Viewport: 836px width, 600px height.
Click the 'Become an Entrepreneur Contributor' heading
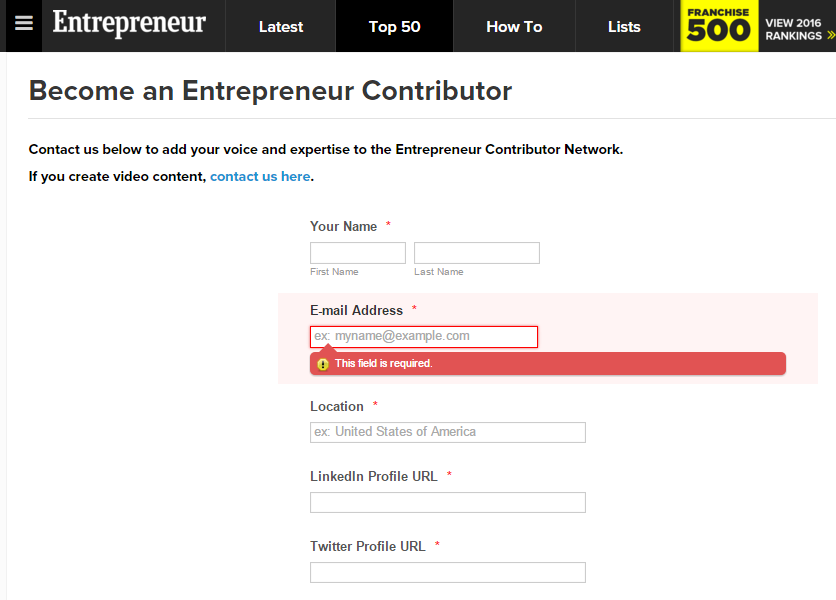click(x=270, y=91)
